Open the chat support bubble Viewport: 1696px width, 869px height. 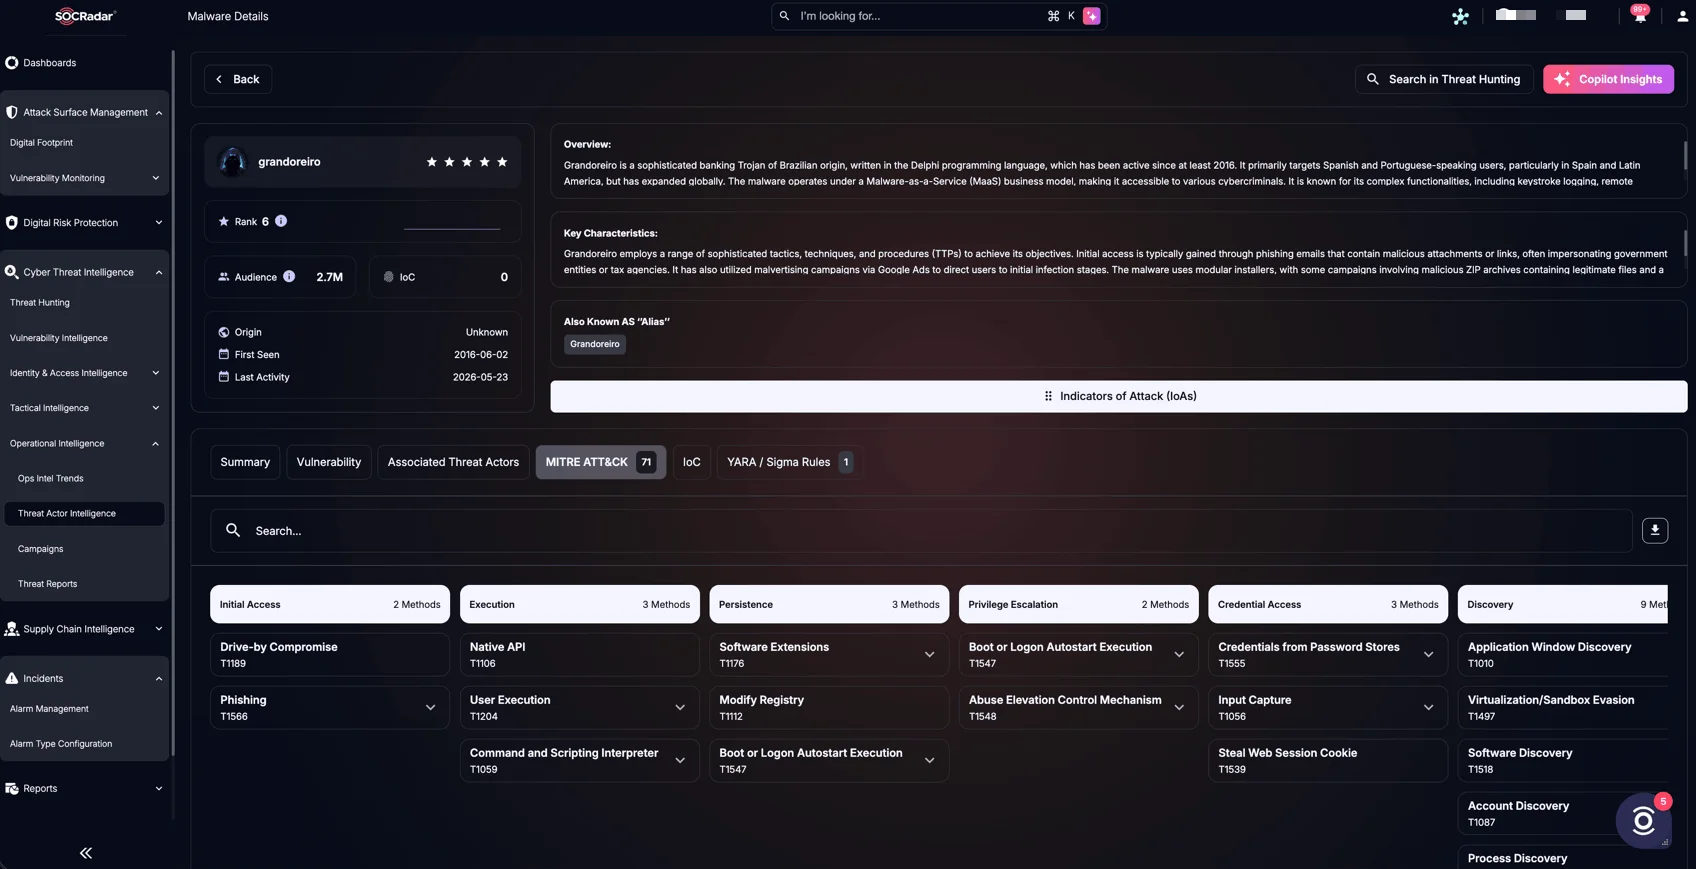click(1643, 821)
